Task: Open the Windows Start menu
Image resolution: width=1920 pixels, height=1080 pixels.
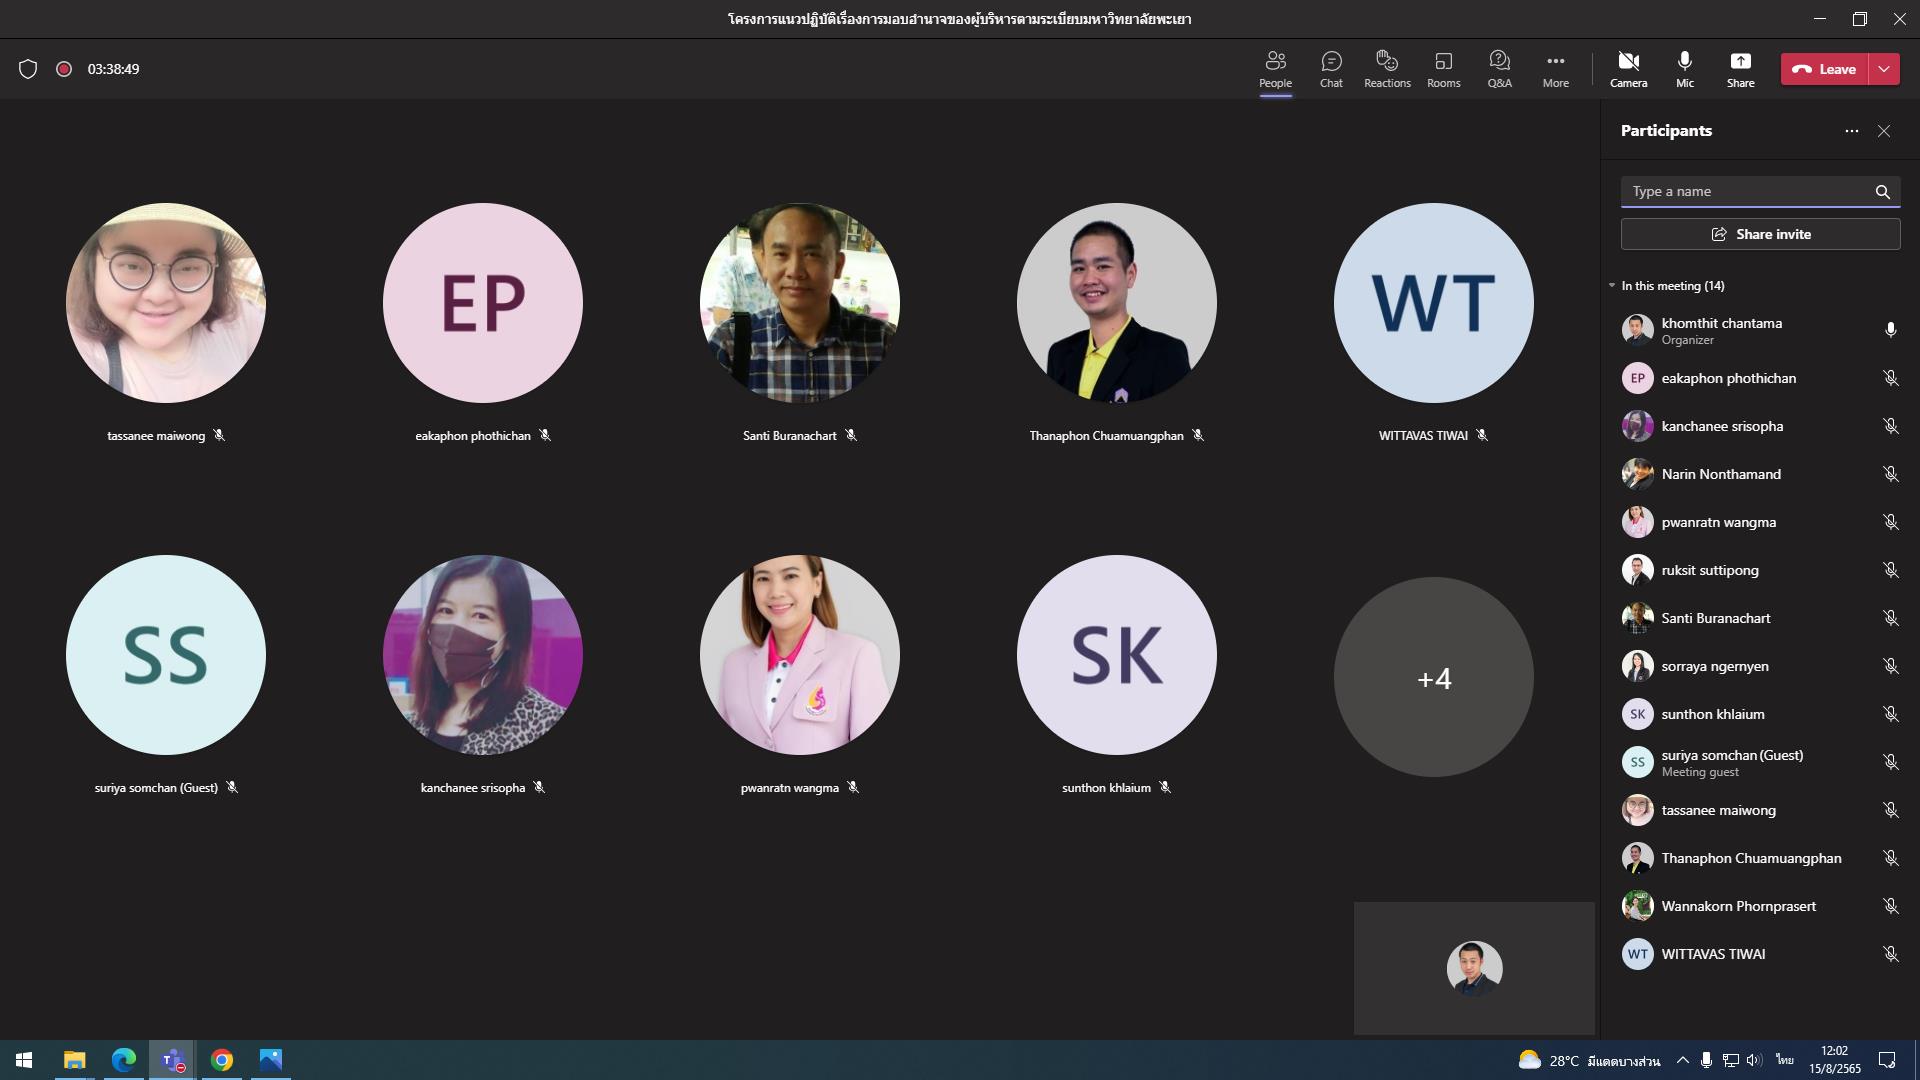Action: click(x=24, y=1060)
